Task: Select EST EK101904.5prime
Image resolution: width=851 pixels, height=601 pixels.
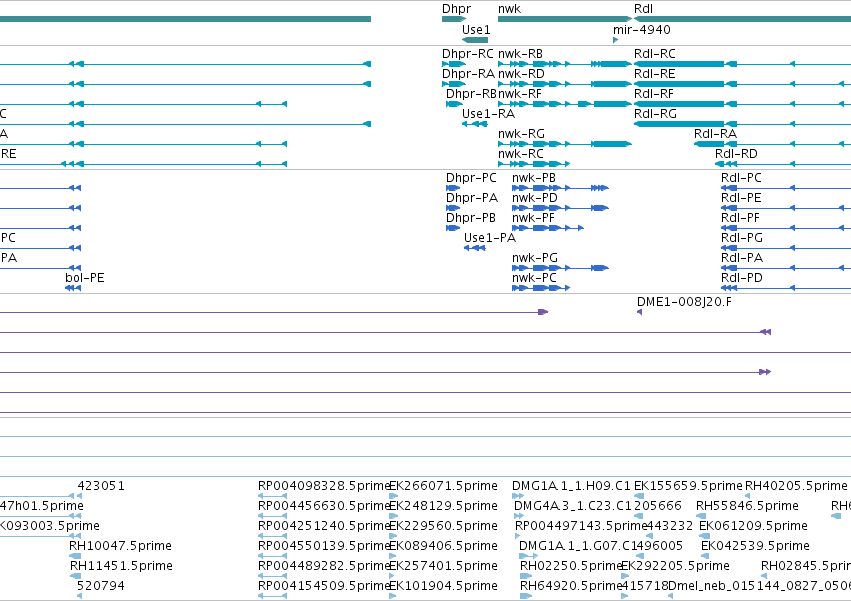Action: coord(393,596)
